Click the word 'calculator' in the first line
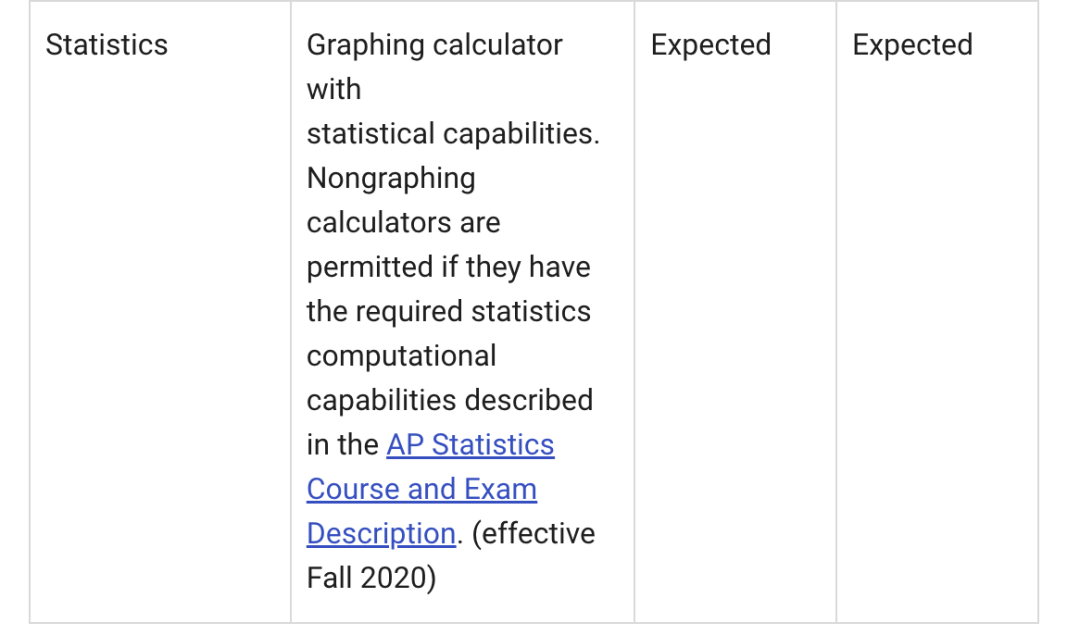This screenshot has width=1080, height=635. (x=498, y=45)
